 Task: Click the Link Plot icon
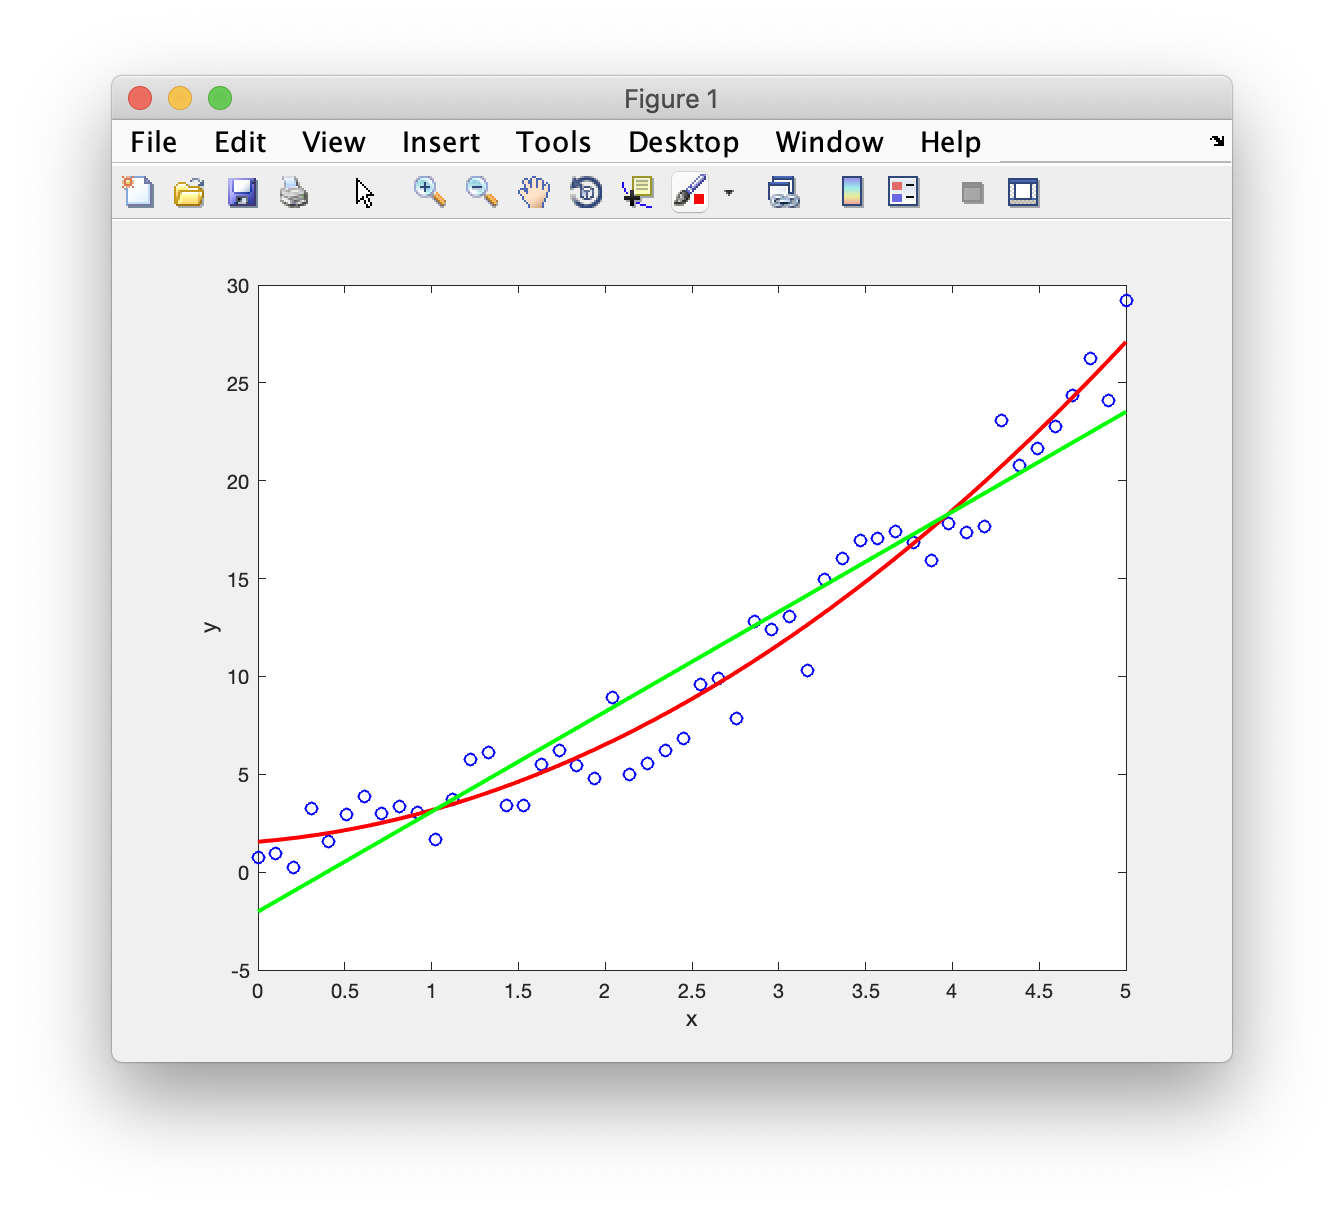783,192
